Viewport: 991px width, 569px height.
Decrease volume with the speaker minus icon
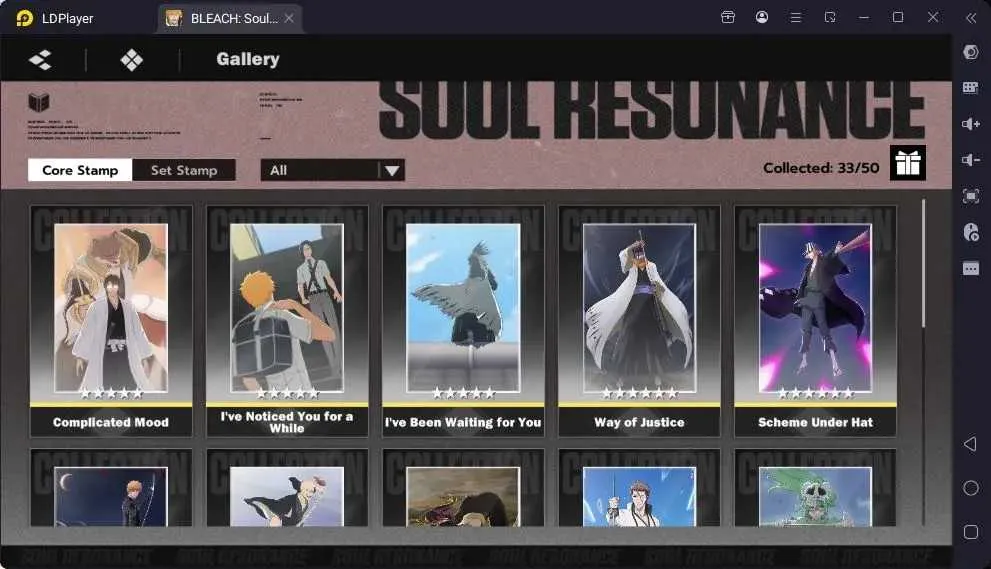[971, 160]
